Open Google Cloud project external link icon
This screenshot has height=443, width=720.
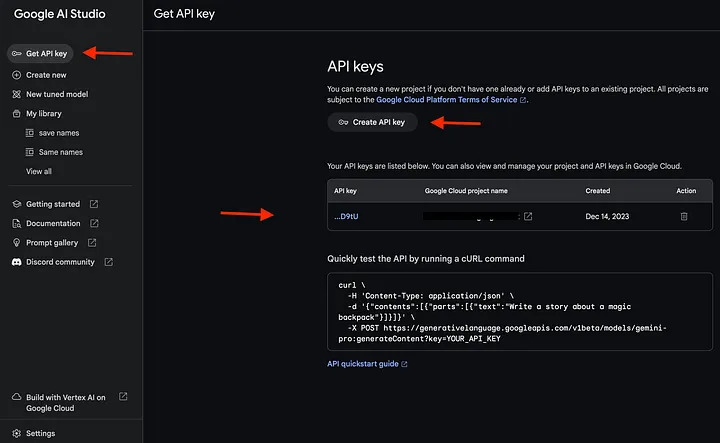[x=528, y=216]
